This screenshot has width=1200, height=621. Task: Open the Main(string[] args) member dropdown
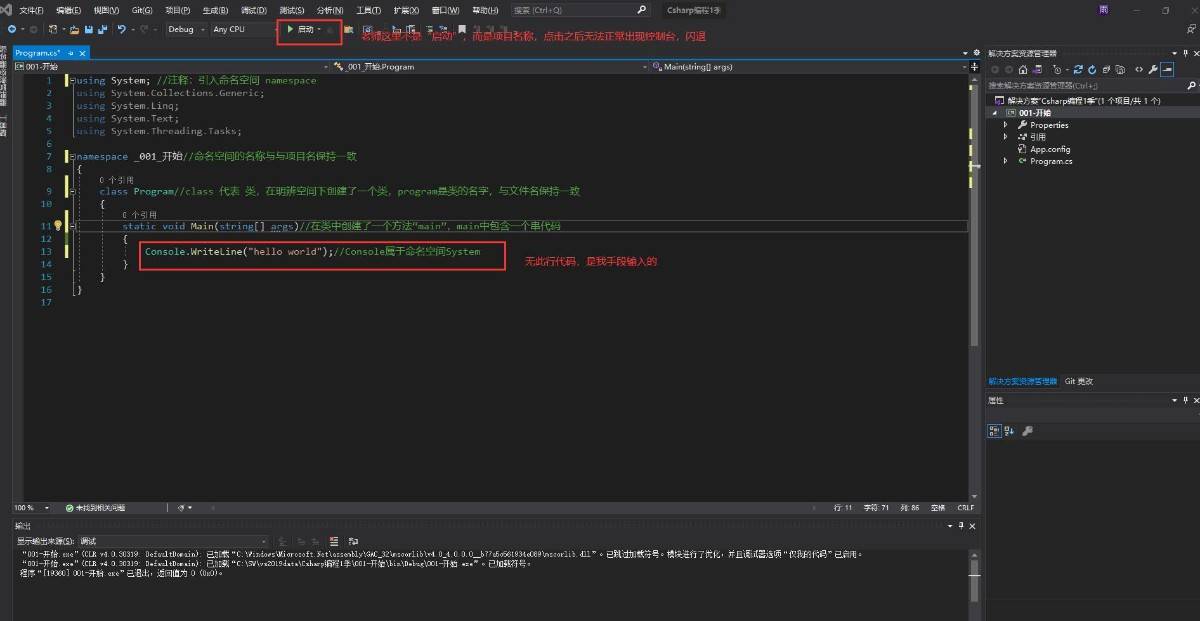pos(808,66)
